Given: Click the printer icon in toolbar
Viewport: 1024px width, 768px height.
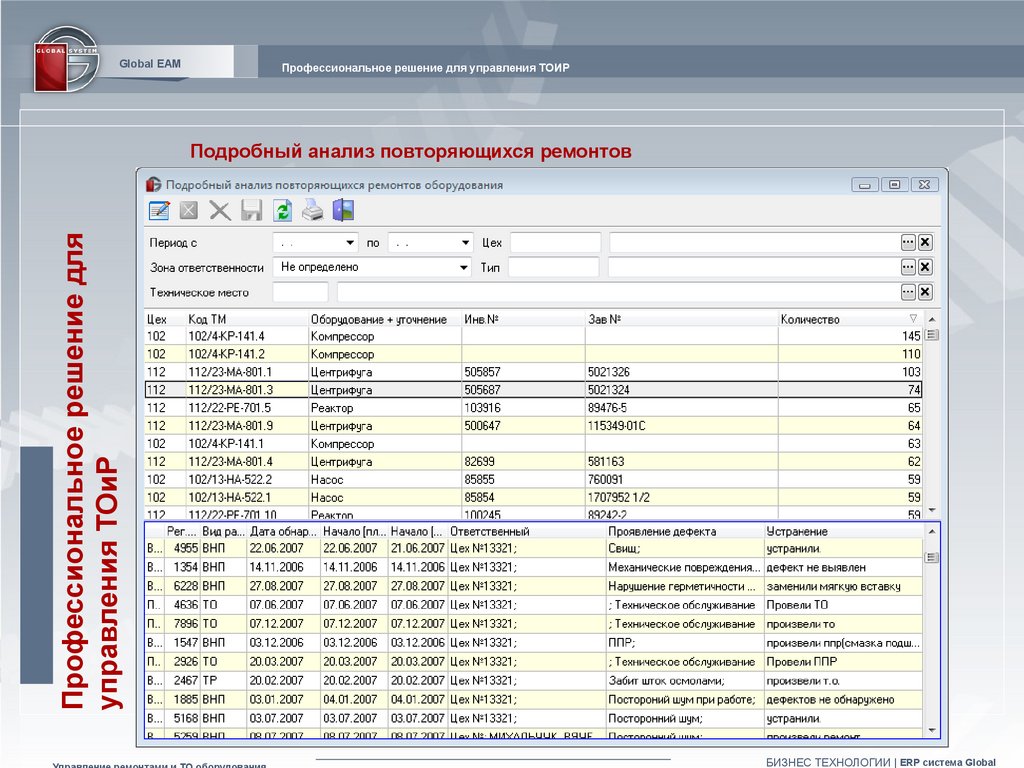Looking at the screenshot, I should click(313, 210).
